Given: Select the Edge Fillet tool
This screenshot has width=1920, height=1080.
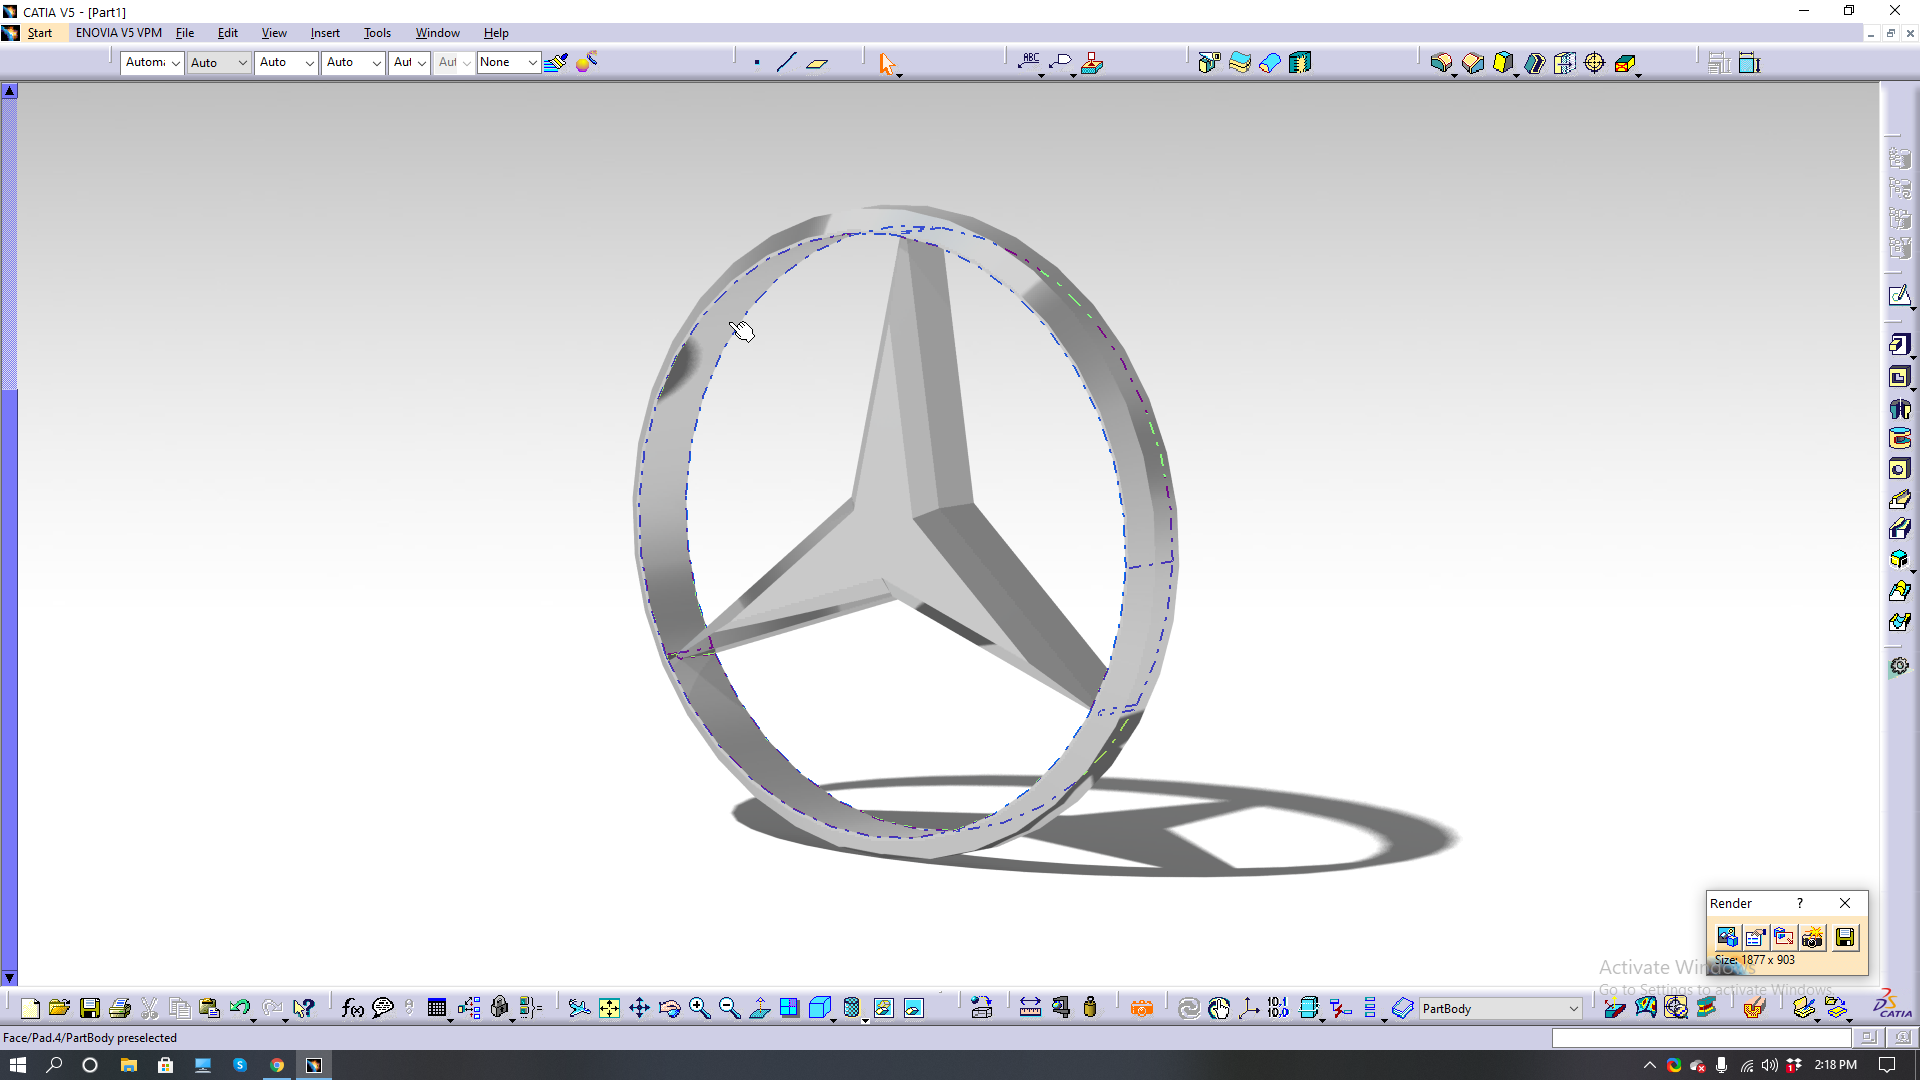Looking at the screenshot, I should point(1441,63).
